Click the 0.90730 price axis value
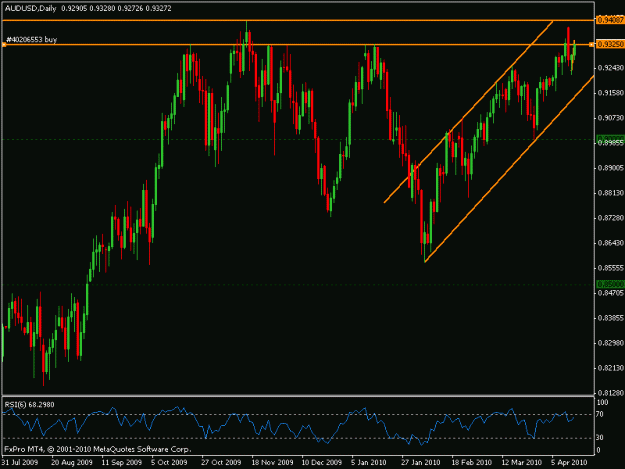This screenshot has height=469, width=625. [611, 118]
